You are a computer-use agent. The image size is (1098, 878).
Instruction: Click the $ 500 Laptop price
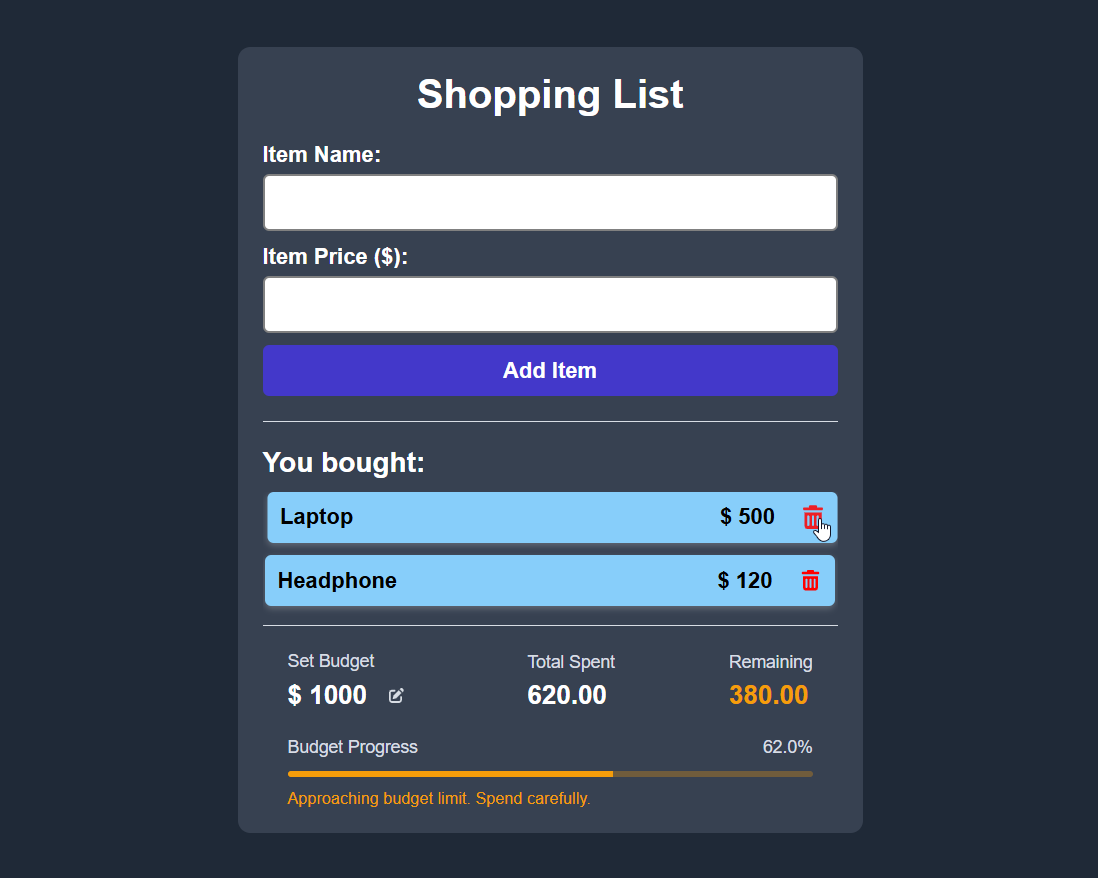click(x=747, y=517)
